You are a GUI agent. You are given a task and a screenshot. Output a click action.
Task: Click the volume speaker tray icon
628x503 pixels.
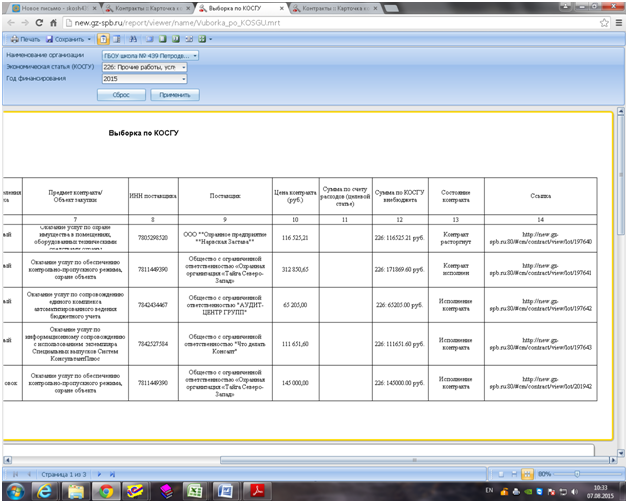[x=575, y=491]
